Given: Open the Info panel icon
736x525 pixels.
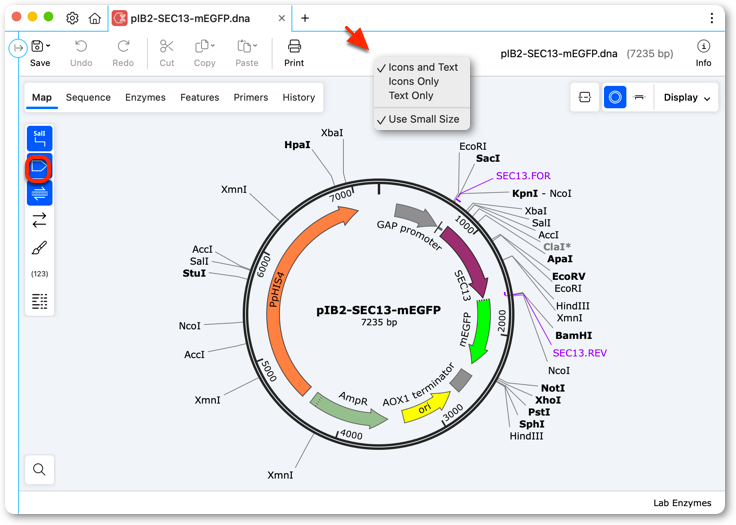Looking at the screenshot, I should (x=703, y=46).
